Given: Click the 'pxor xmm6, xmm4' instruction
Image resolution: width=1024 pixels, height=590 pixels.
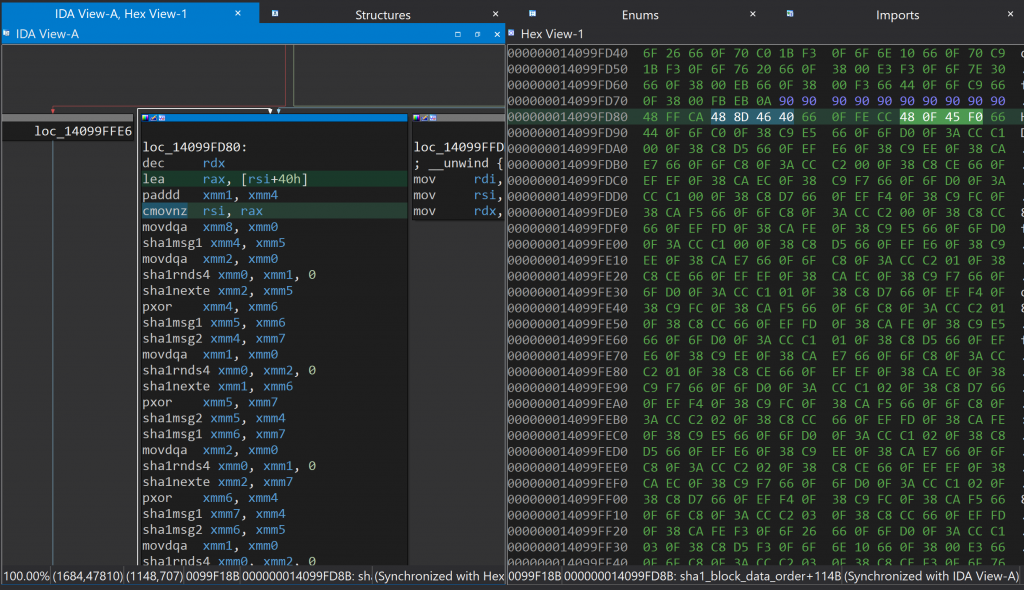Looking at the screenshot, I should 210,498.
